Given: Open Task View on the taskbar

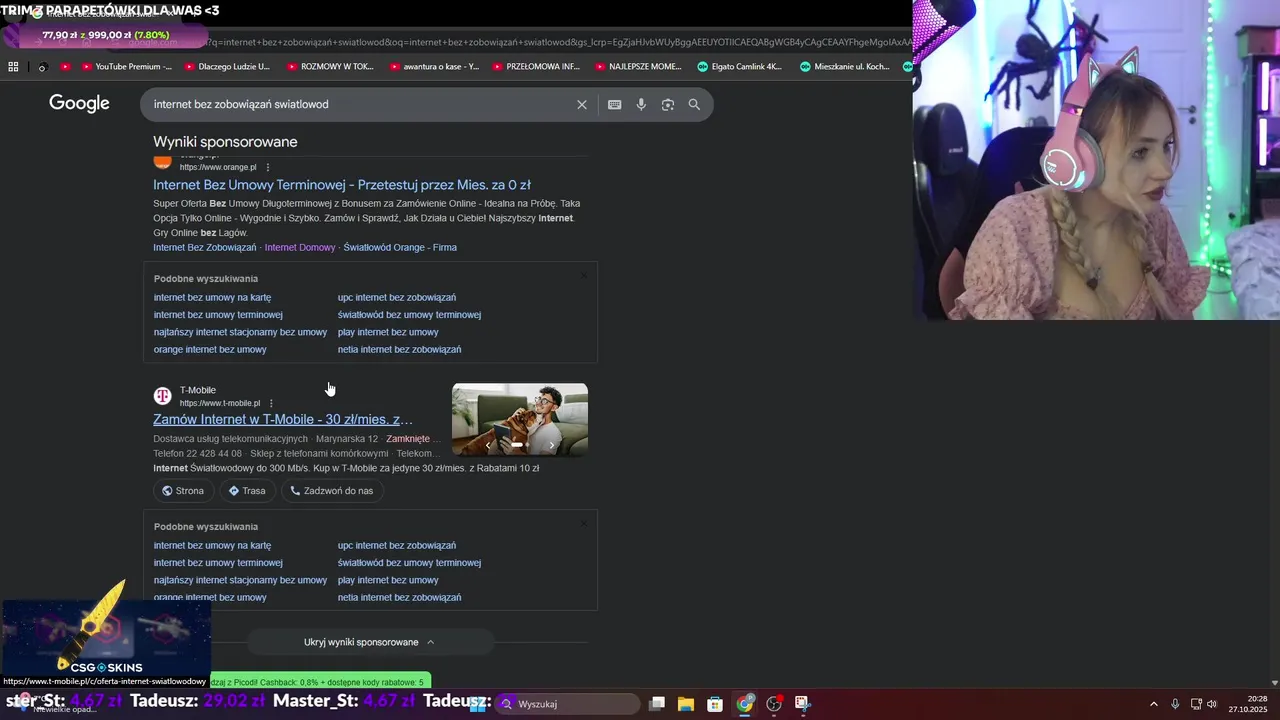Looking at the screenshot, I should point(657,704).
